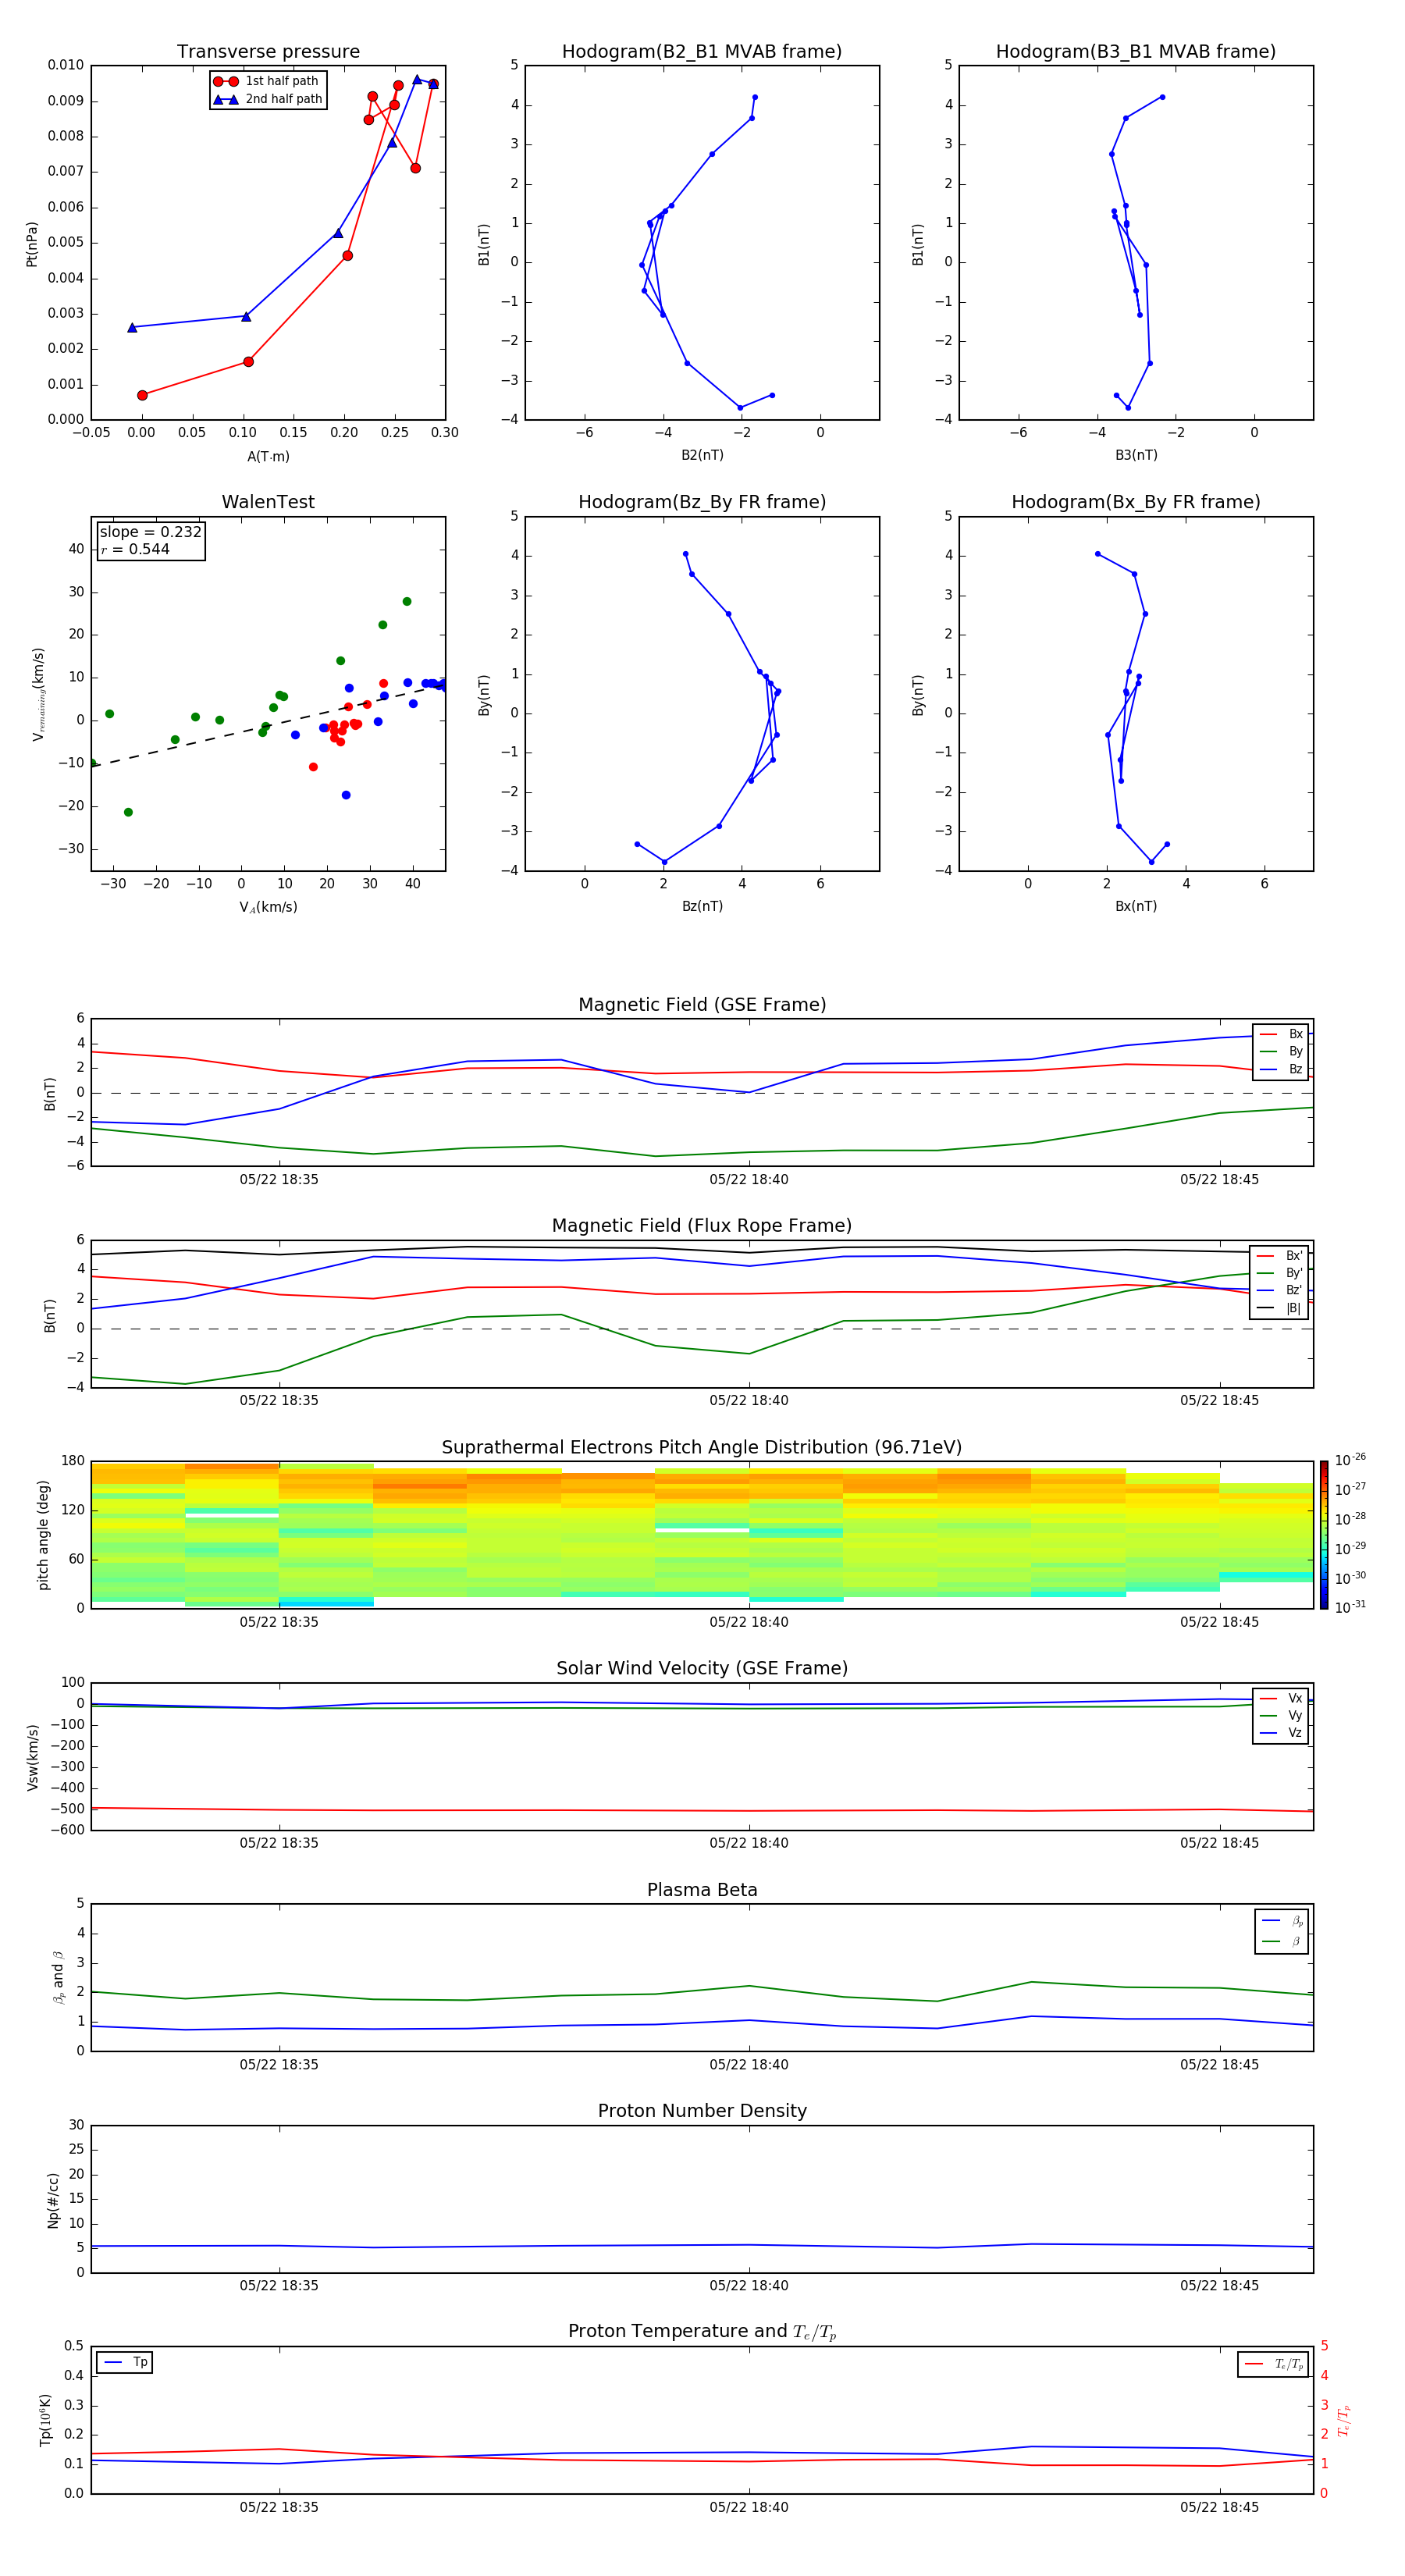This screenshot has height=2576, width=1405.
Task: Click the "Hodogram(Bx_By FR frame)" title
Action: 1135,502
